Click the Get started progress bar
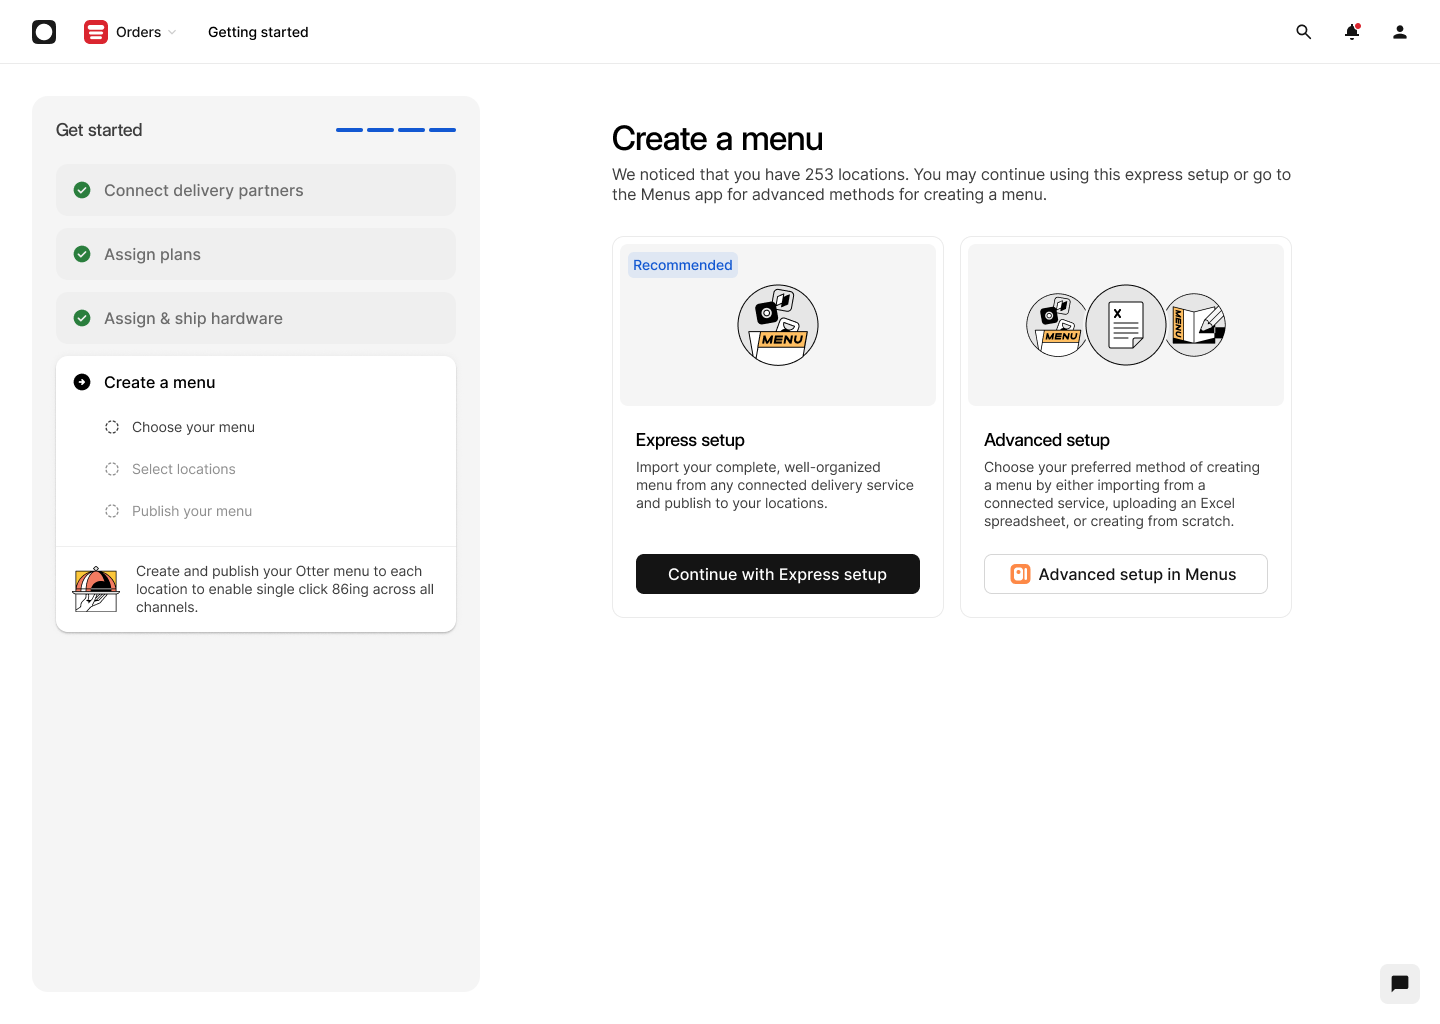 click(x=396, y=130)
